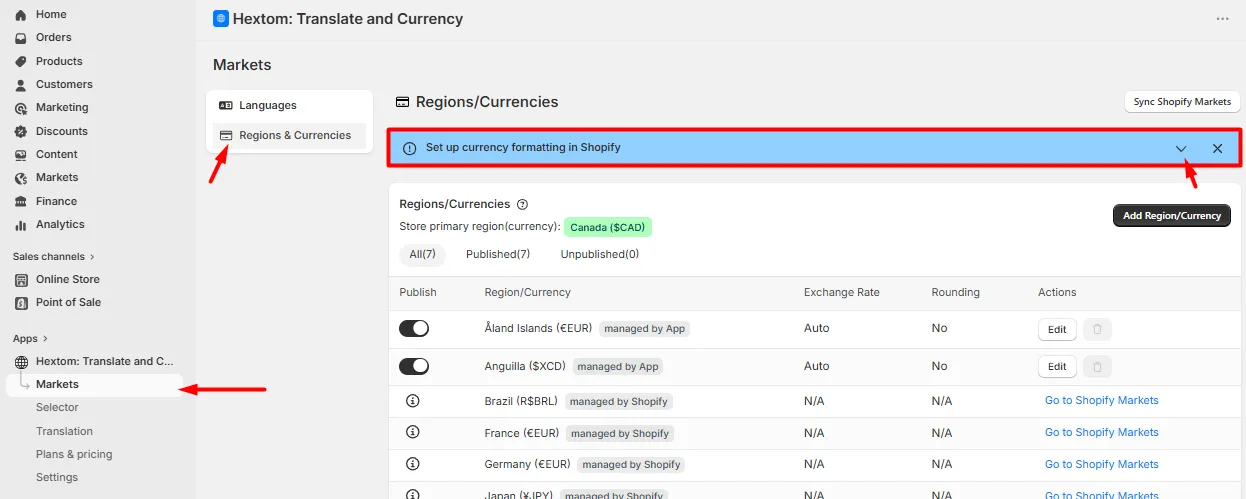Screen dimensions: 1246x499
Task: Click the Discounts badge icon
Action: click(21, 132)
